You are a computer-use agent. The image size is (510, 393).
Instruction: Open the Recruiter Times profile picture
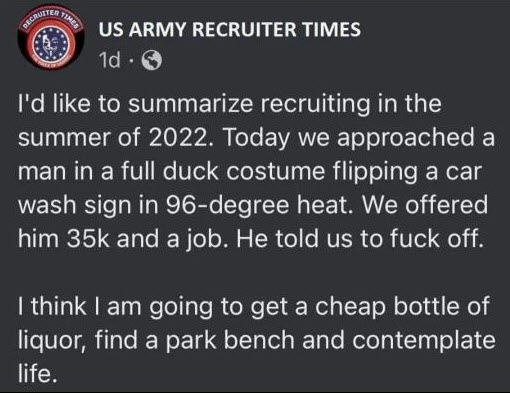pos(51,36)
